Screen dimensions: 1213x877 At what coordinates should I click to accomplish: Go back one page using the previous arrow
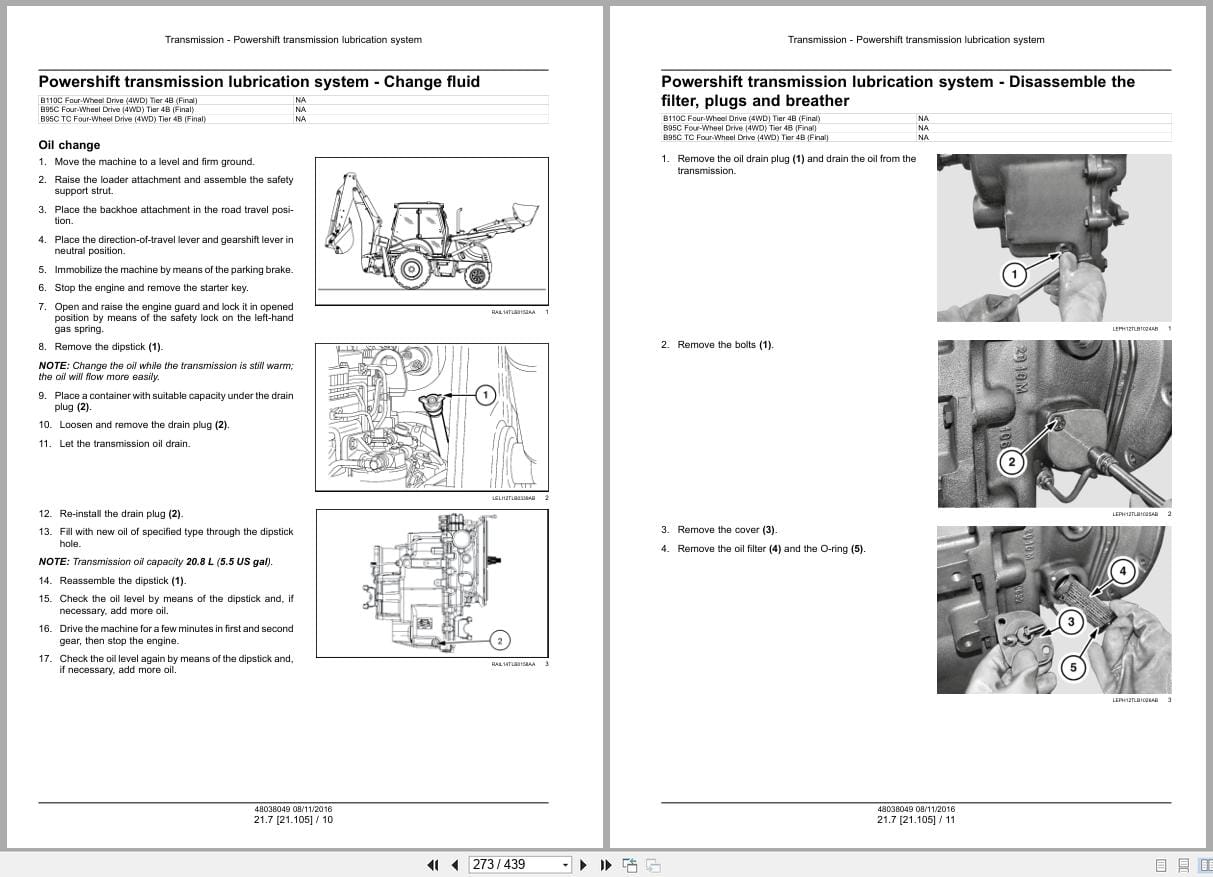(455, 864)
